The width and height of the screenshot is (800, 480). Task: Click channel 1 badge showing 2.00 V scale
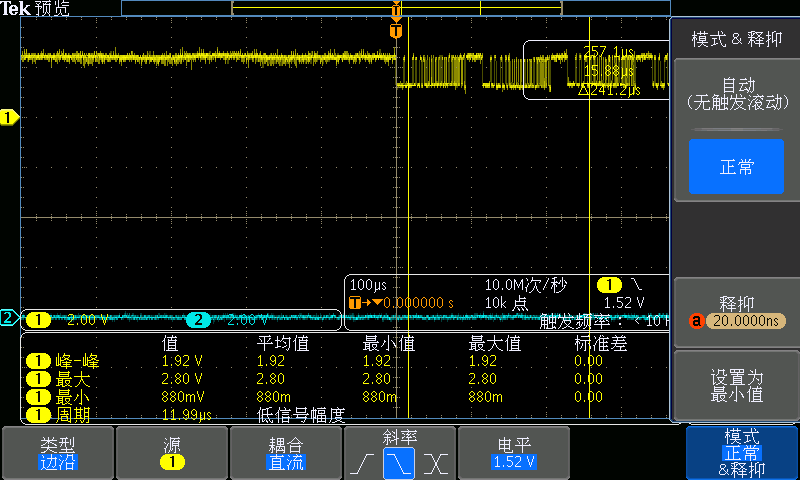(x=38, y=320)
